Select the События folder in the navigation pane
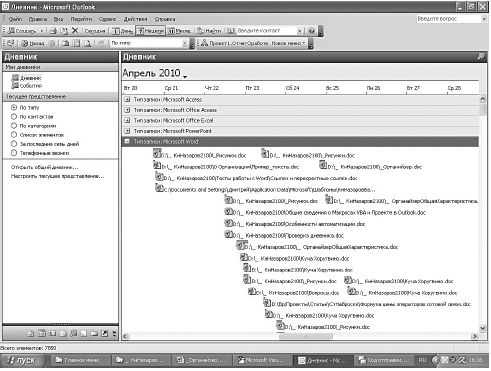The width and height of the screenshot is (491, 371). click(27, 86)
